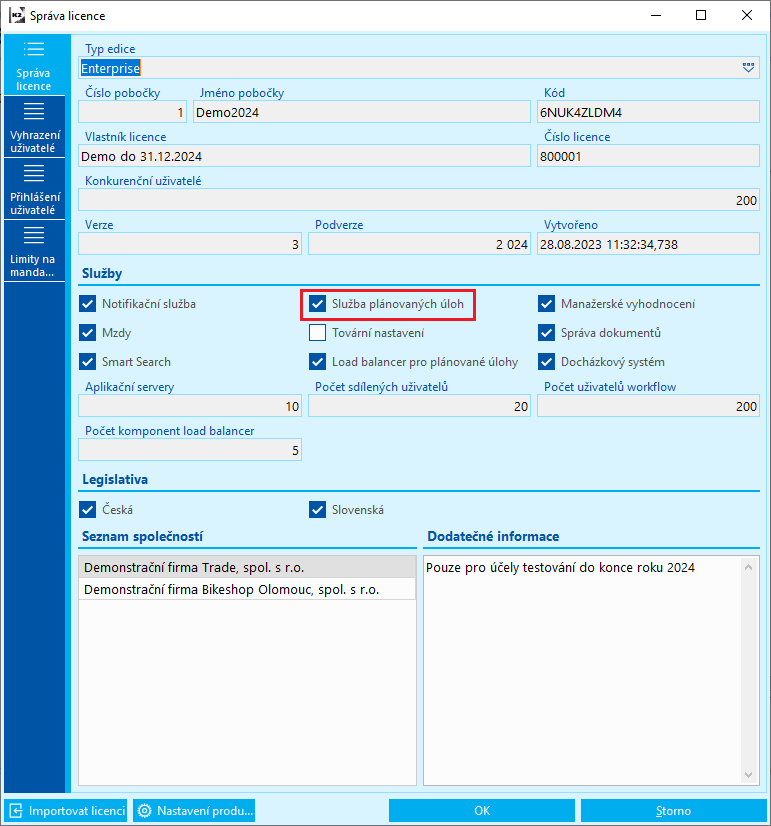Click the lines icon above Vyhrazení uživatelé
This screenshot has width=771, height=826.
click(x=34, y=111)
